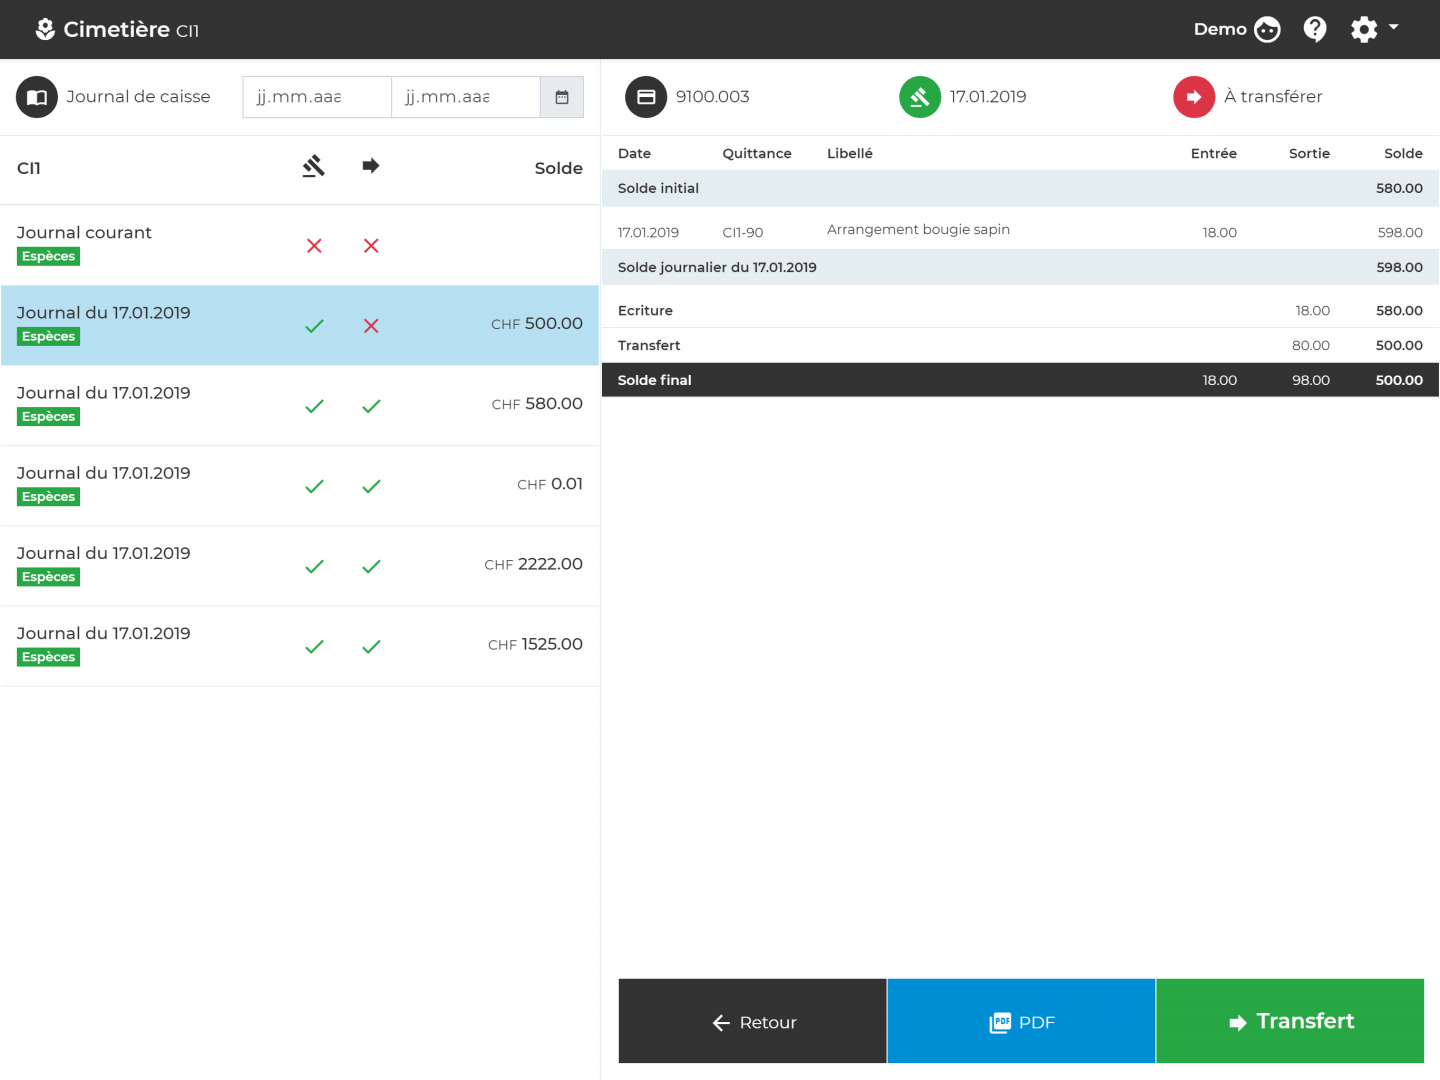
Task: Open the calendar date picker
Action: [x=562, y=97]
